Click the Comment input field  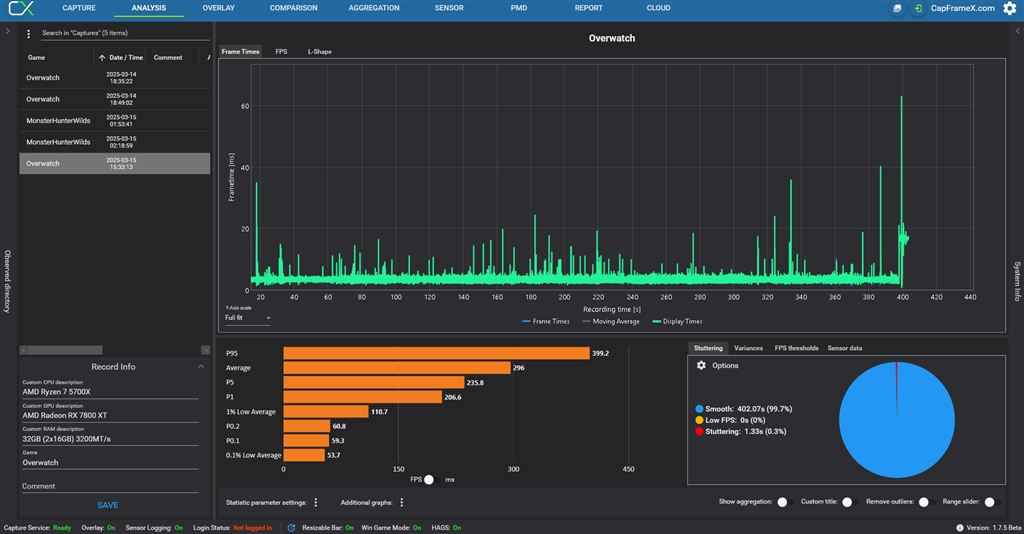click(x=110, y=486)
